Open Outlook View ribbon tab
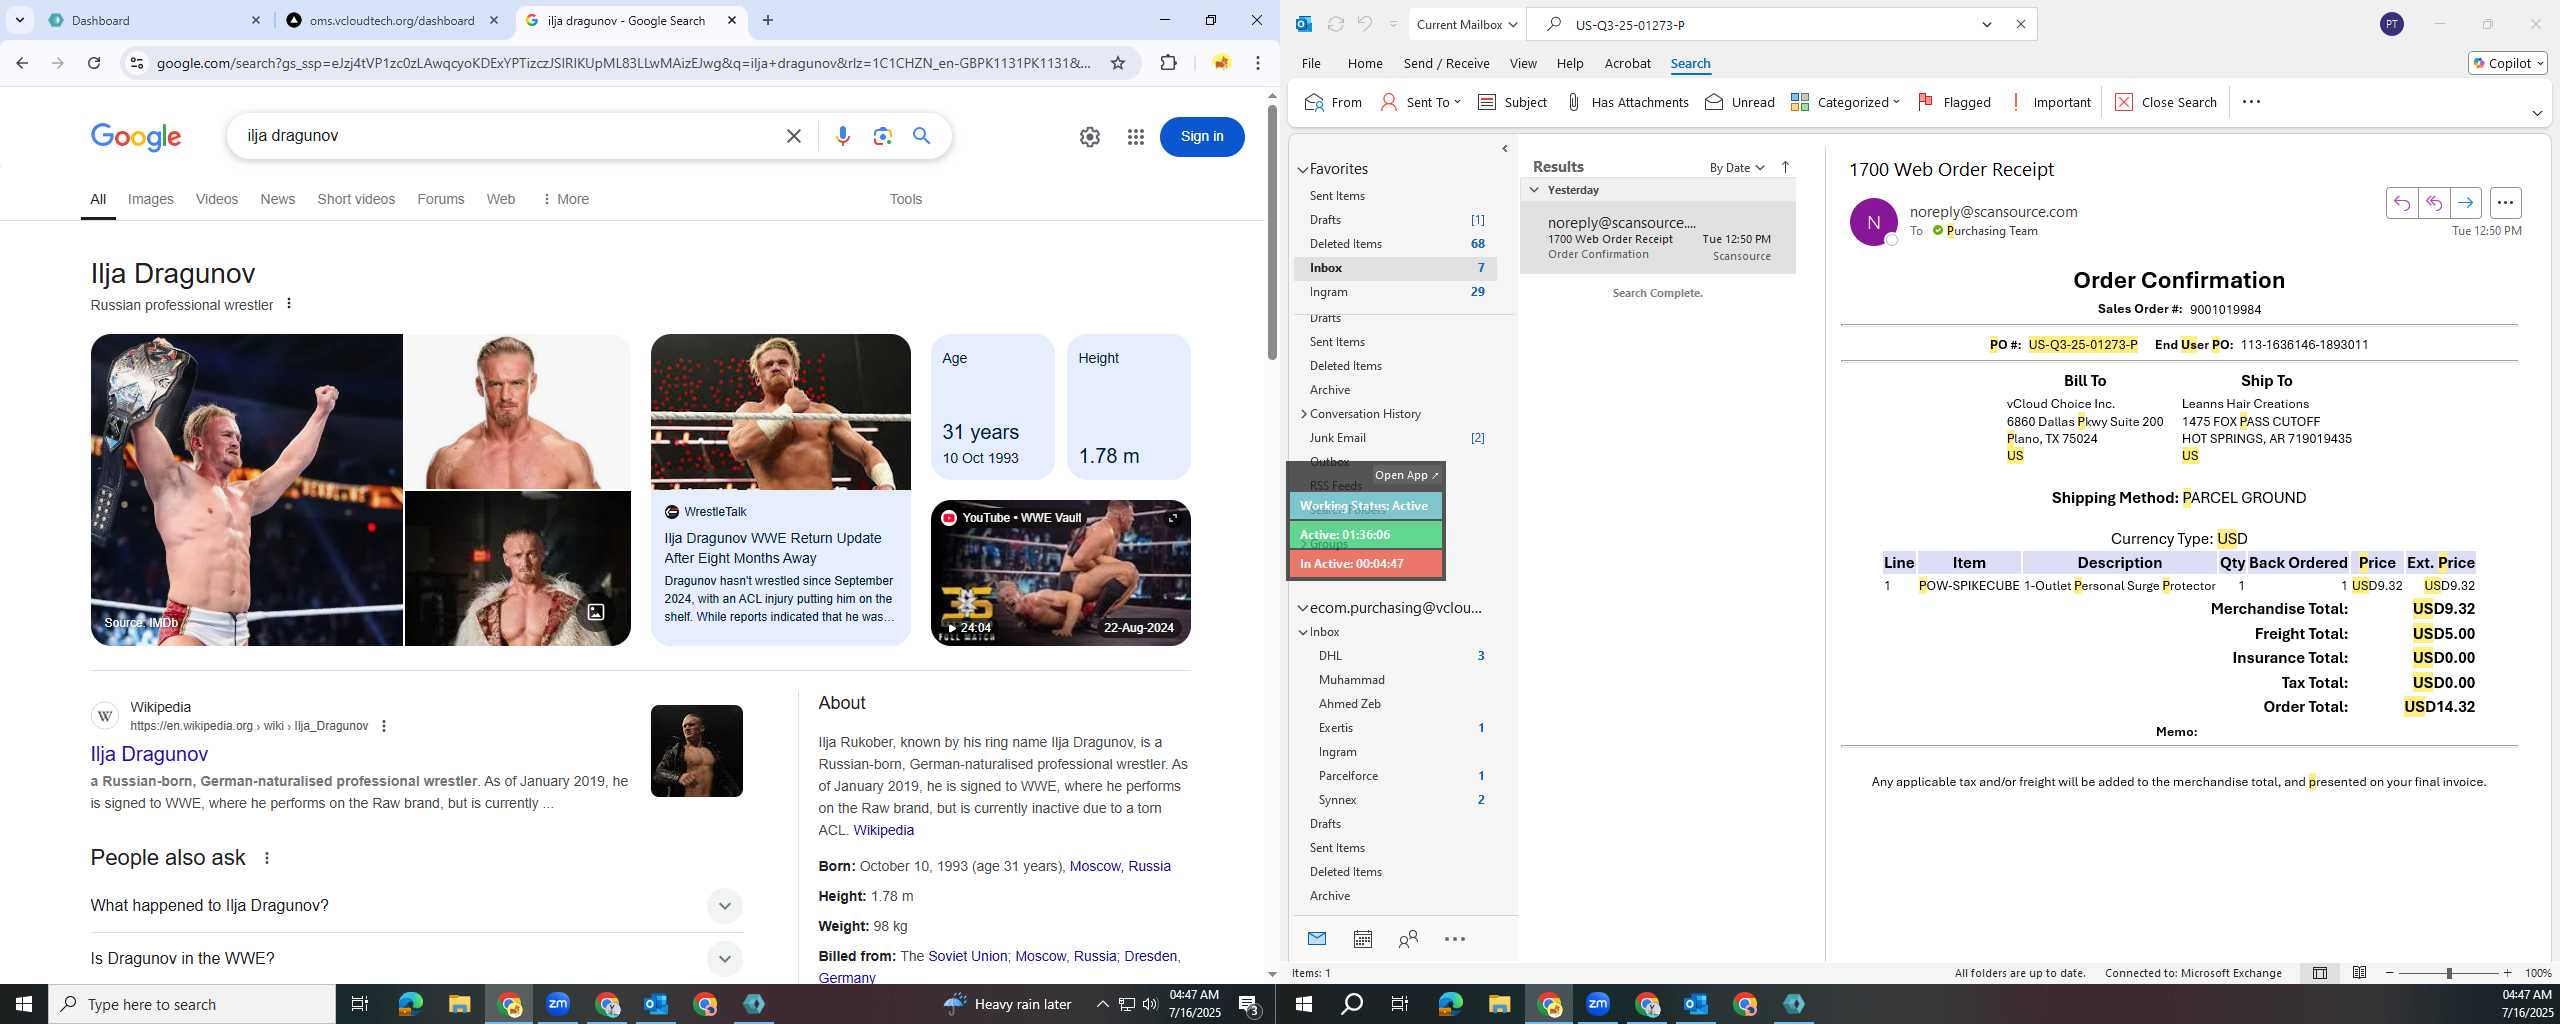Image resolution: width=2560 pixels, height=1024 pixels. 1522,63
